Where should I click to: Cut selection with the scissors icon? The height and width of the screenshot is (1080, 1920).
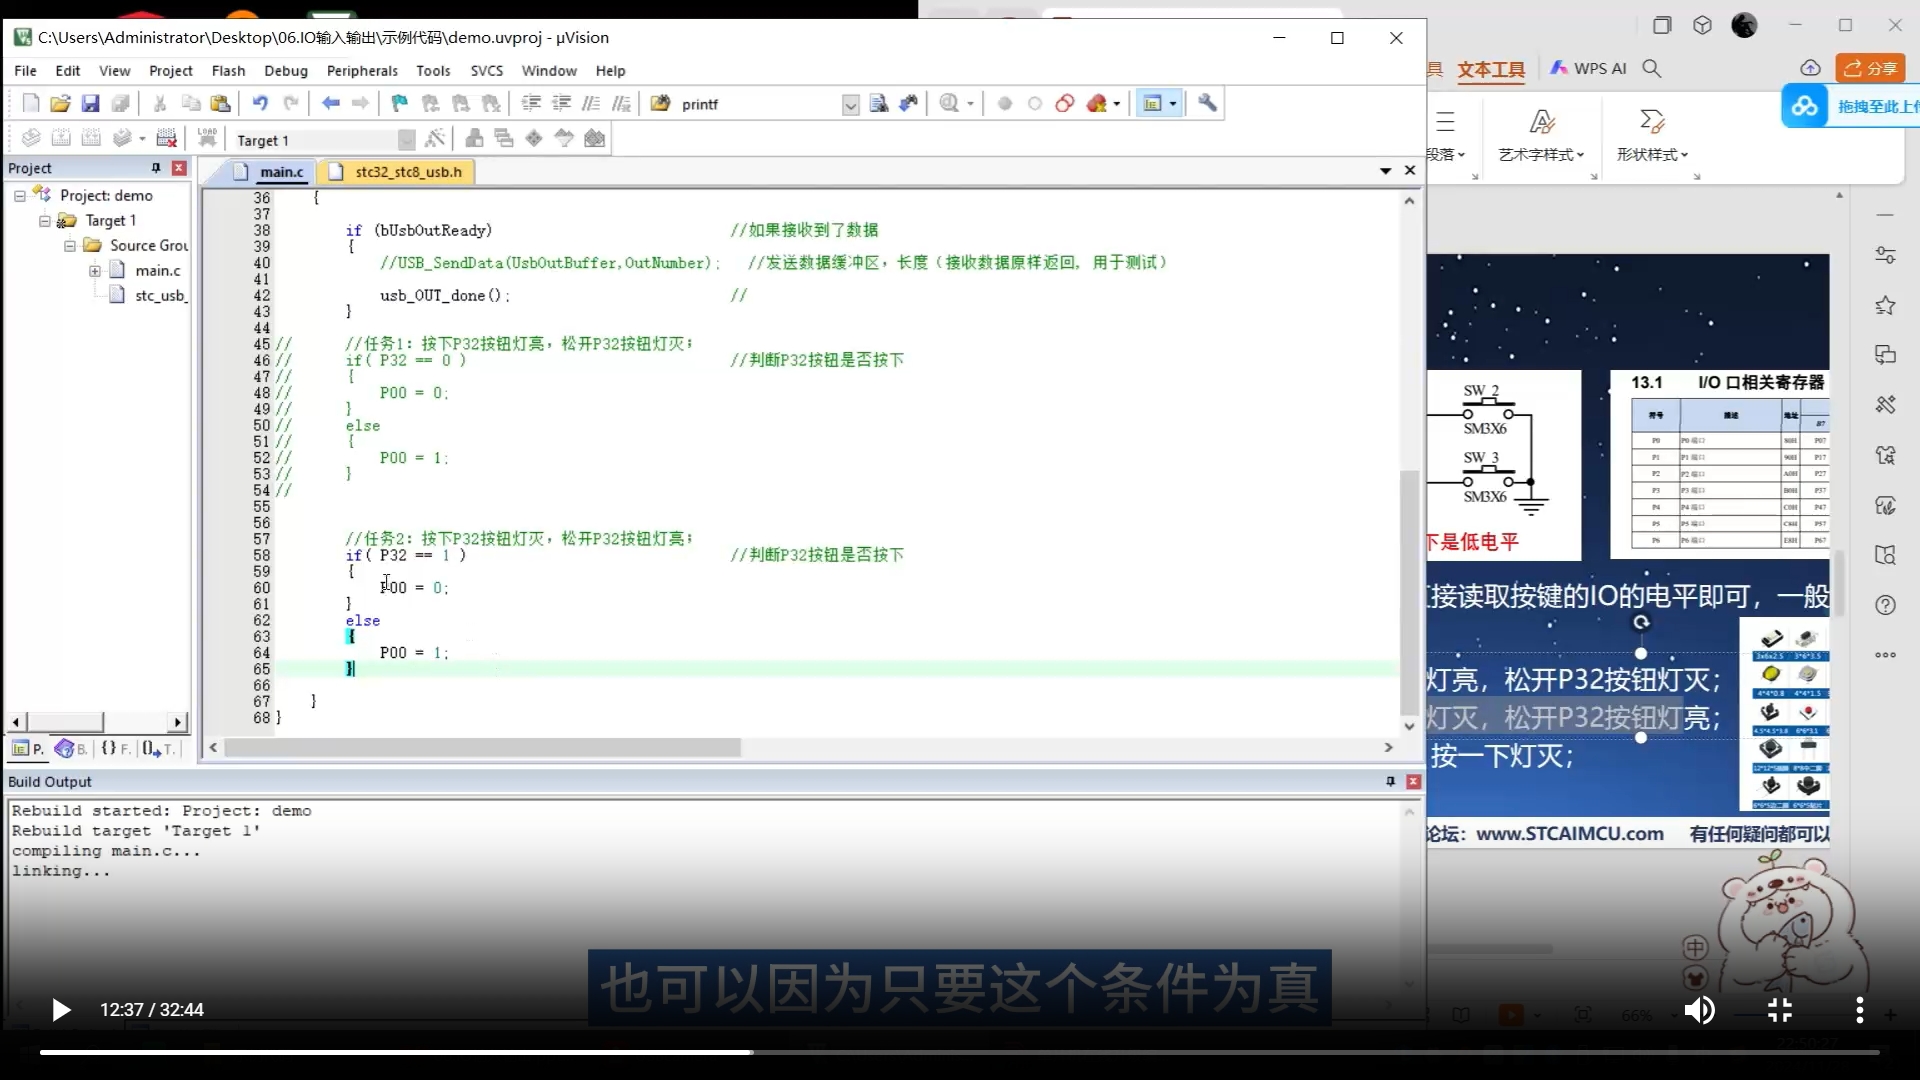[160, 104]
